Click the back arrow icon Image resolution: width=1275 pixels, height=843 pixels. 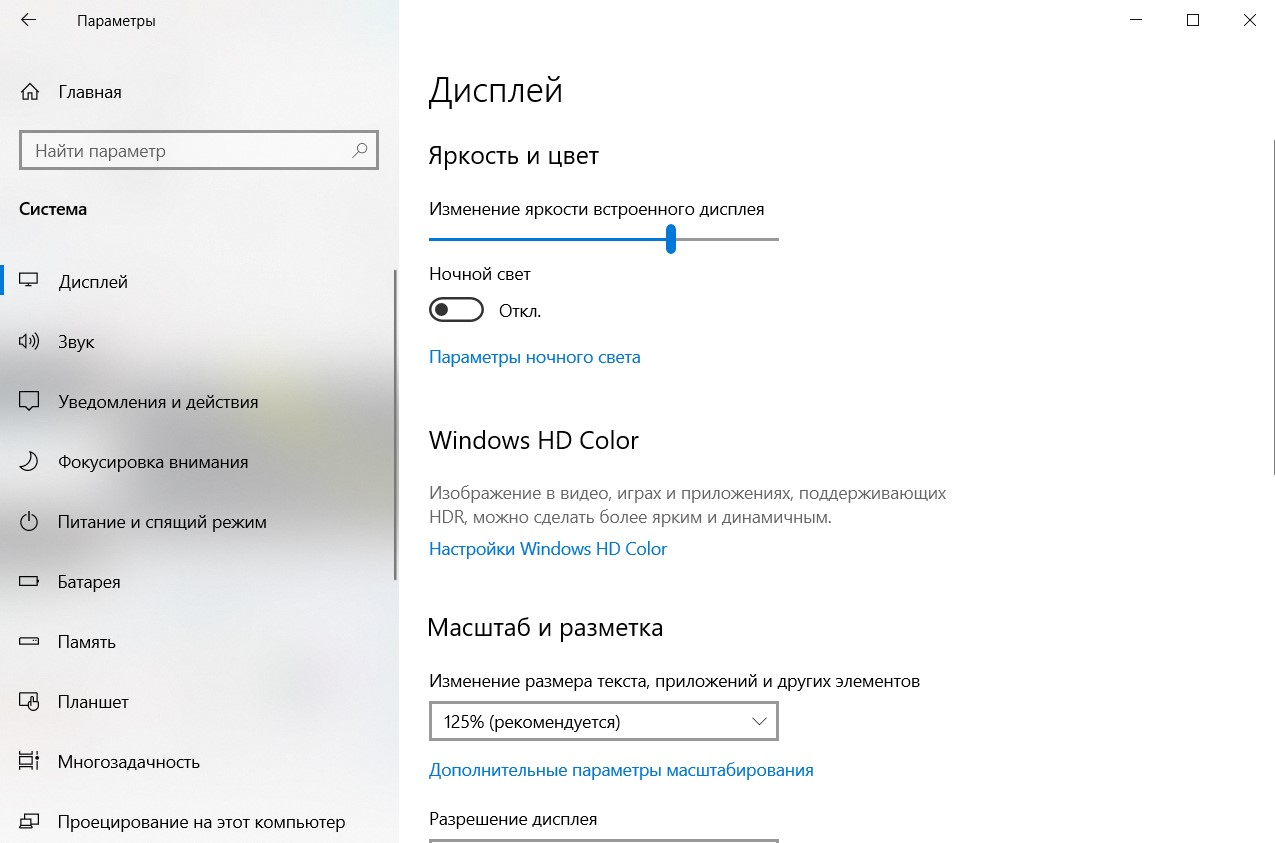(28, 20)
